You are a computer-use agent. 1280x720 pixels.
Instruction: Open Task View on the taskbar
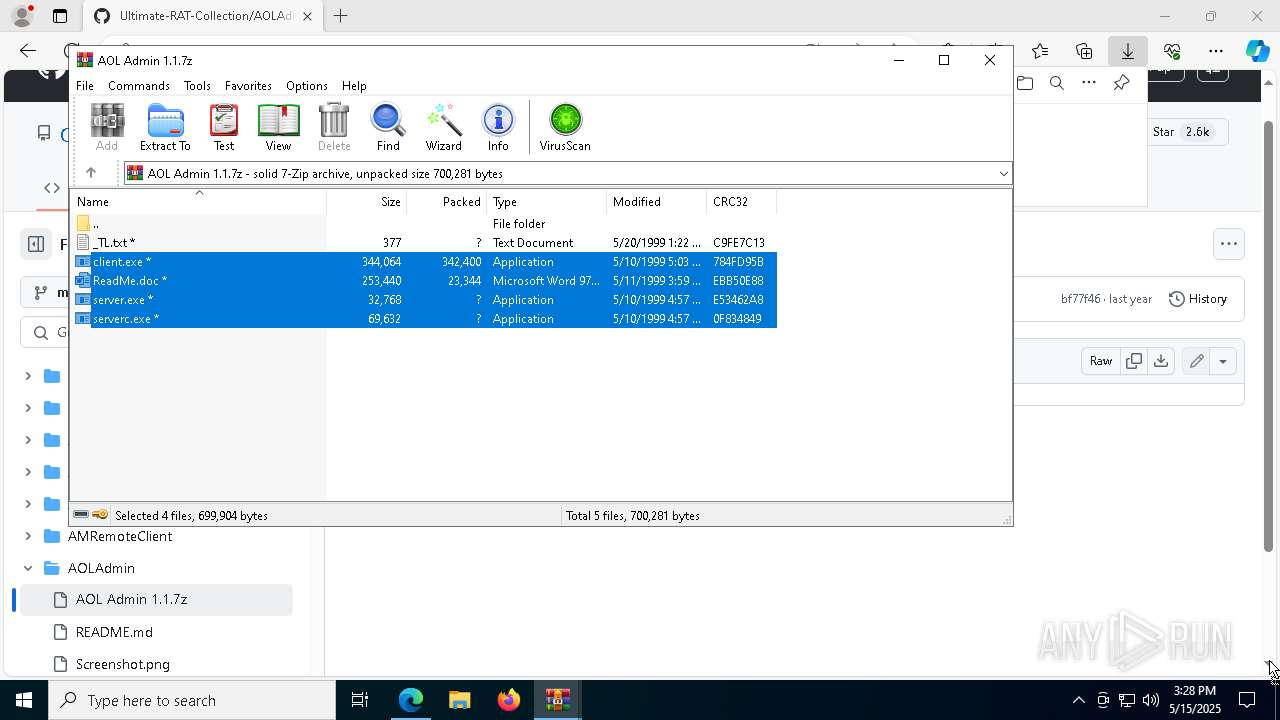(x=360, y=700)
